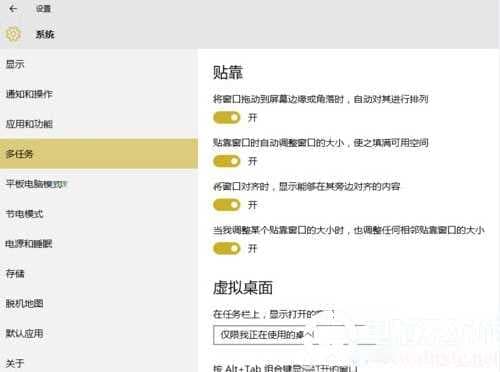This screenshot has height=372, width=500.
Task: Click the 设置 window title
Action: [43, 9]
